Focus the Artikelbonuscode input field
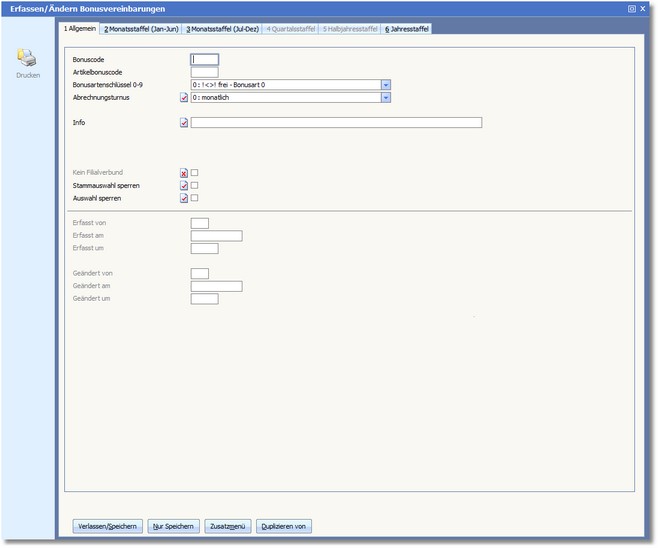 click(x=204, y=72)
